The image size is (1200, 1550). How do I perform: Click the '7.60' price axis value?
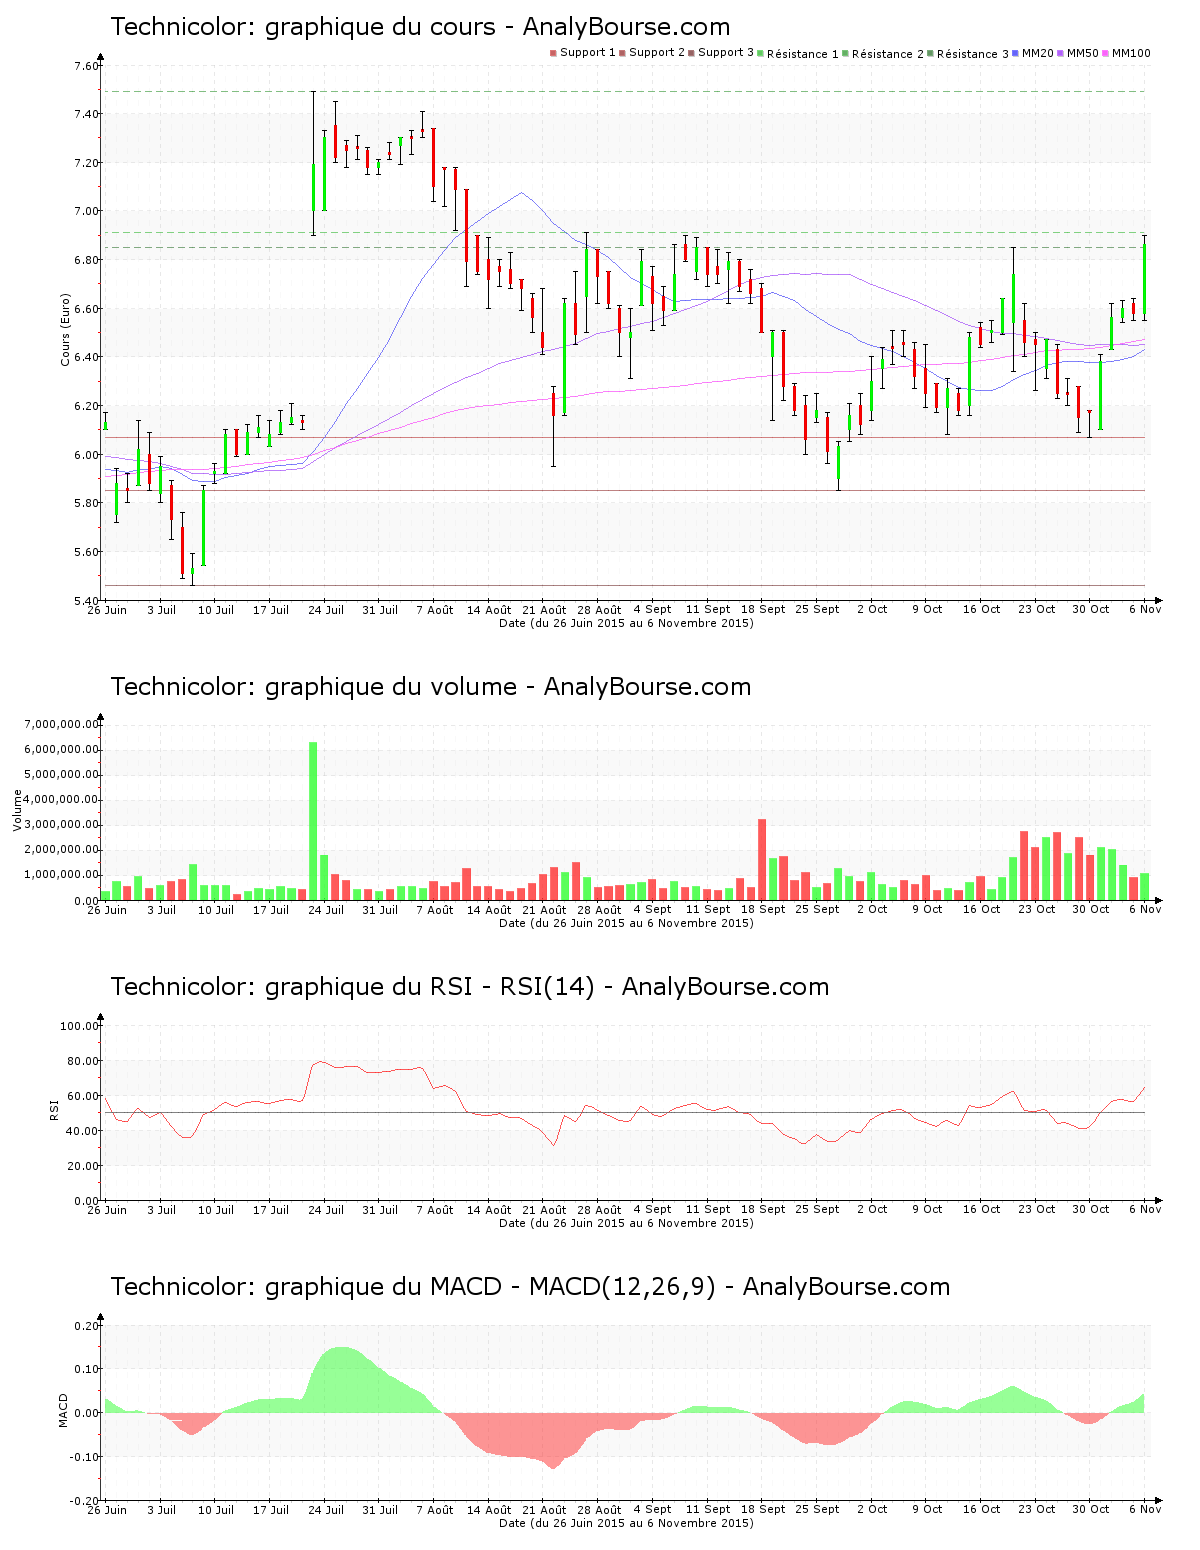(86, 67)
